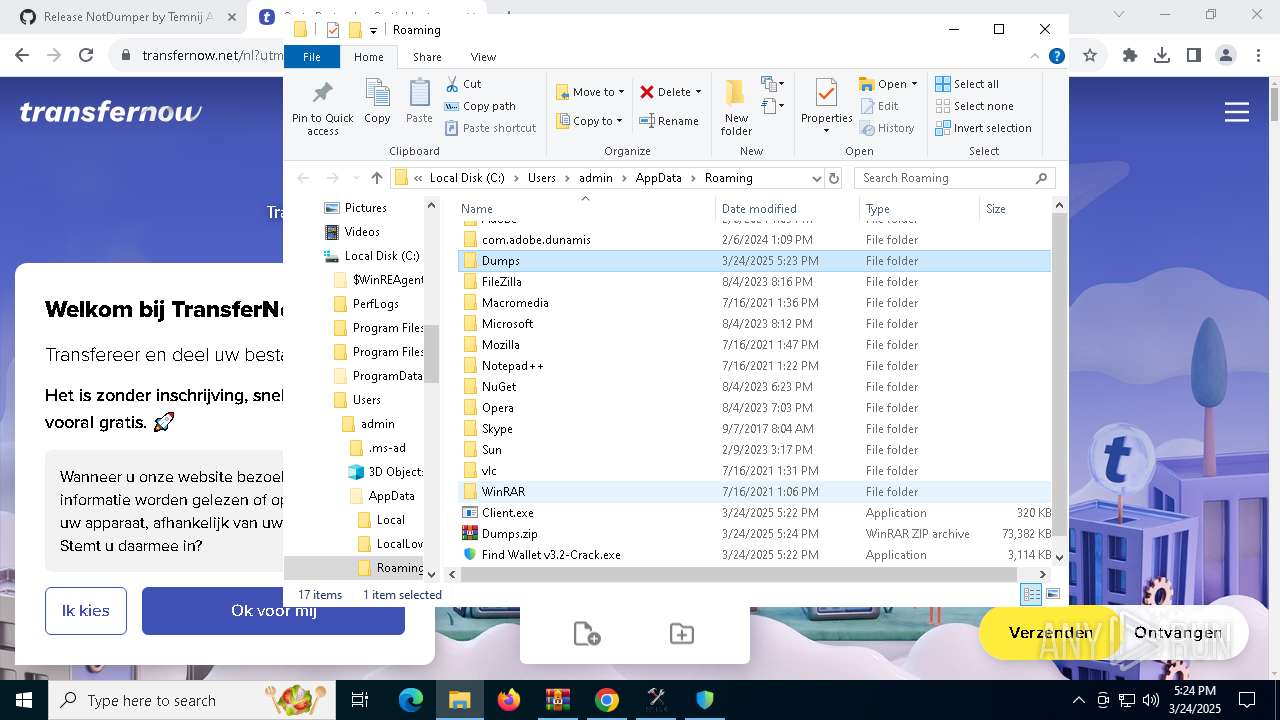
Task: Sort by Date modified column
Action: point(787,209)
